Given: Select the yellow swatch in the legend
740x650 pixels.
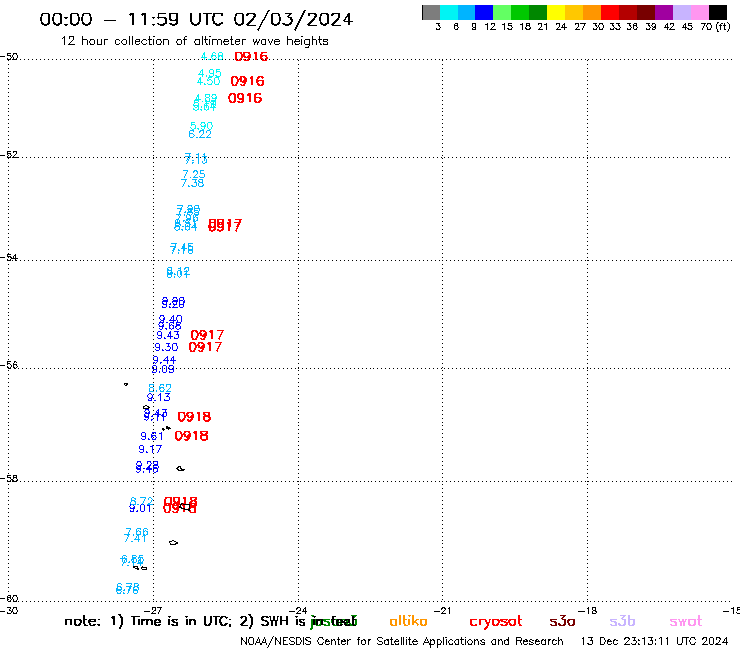Looking at the screenshot, I should click(x=556, y=12).
